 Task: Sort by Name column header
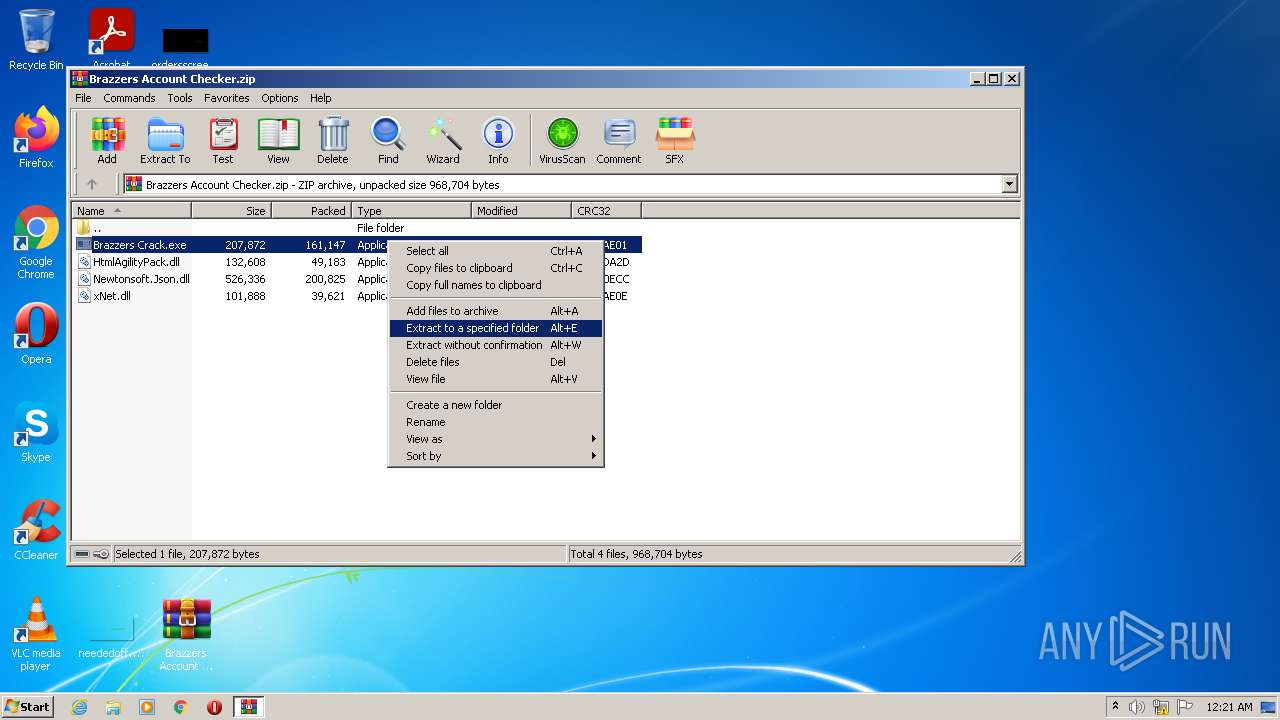[x=131, y=211]
